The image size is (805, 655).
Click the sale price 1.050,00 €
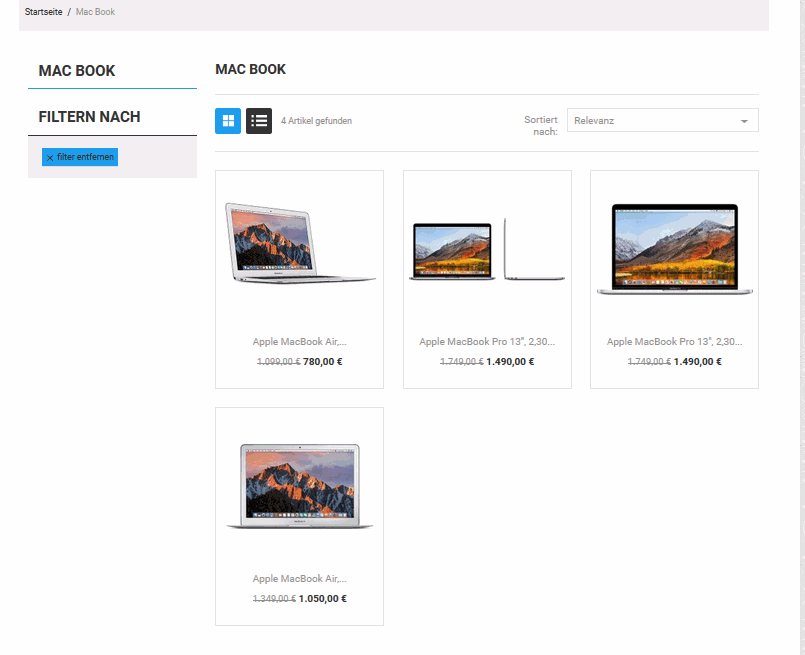(322, 599)
